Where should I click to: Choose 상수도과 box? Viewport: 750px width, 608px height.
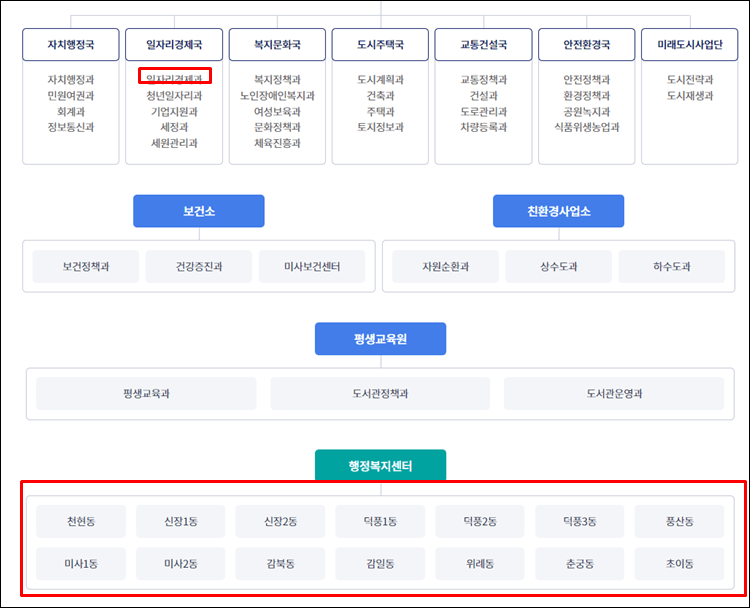click(559, 266)
